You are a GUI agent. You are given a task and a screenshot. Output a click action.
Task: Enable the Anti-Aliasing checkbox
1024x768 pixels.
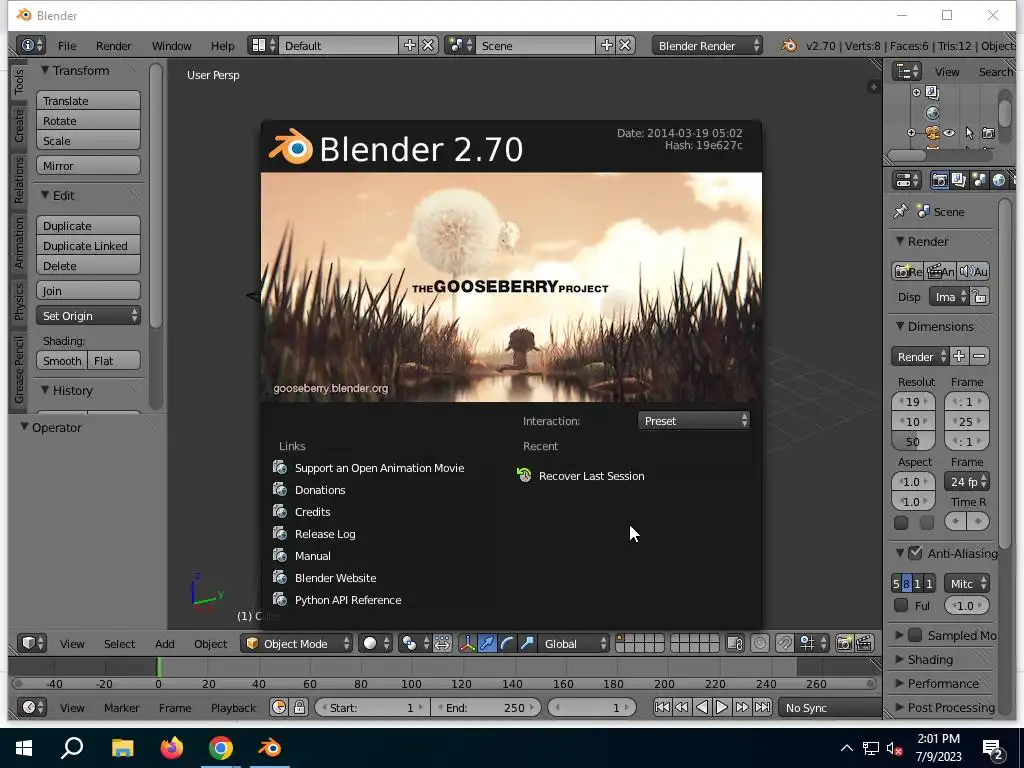tap(915, 553)
